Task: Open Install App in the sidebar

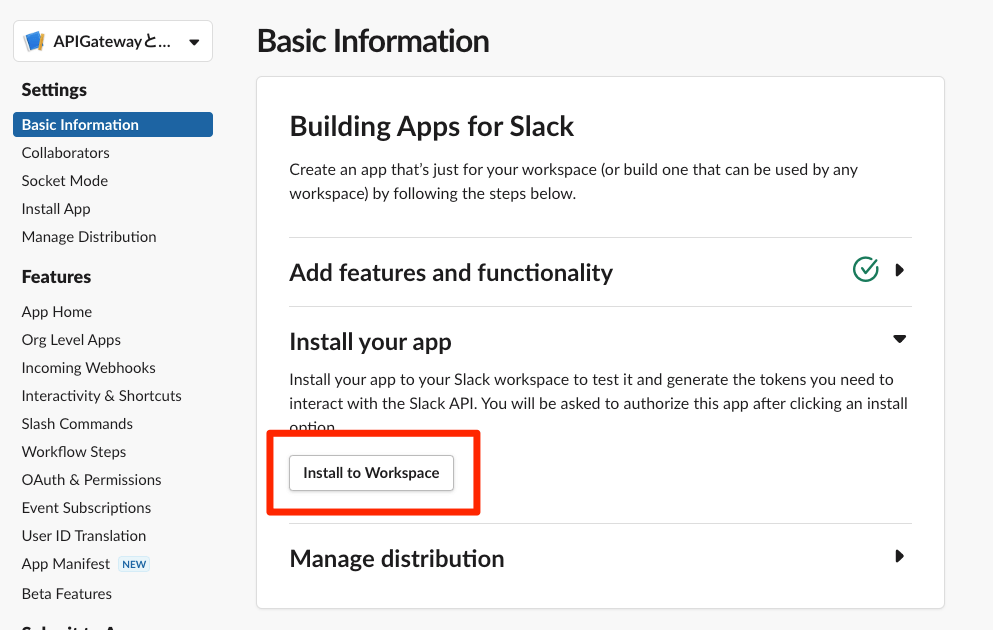Action: pyautogui.click(x=56, y=209)
